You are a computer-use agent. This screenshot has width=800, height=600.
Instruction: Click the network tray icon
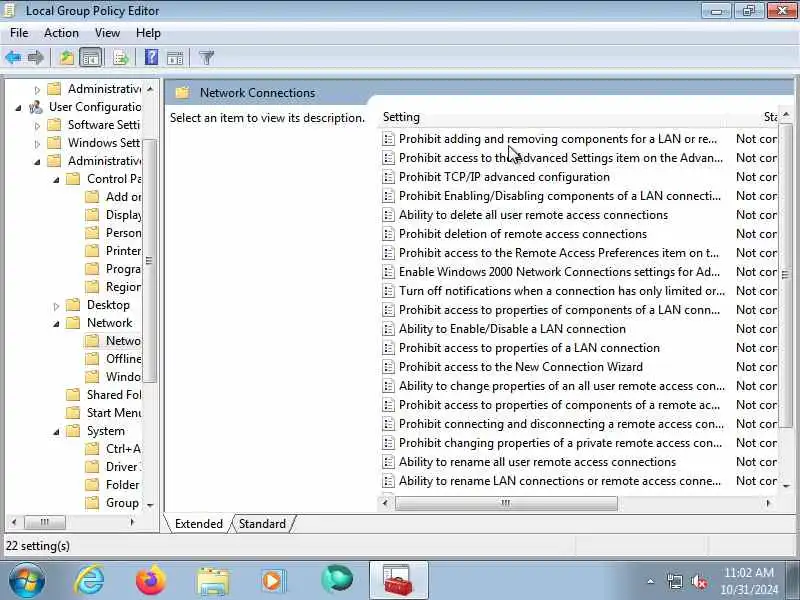[674, 581]
